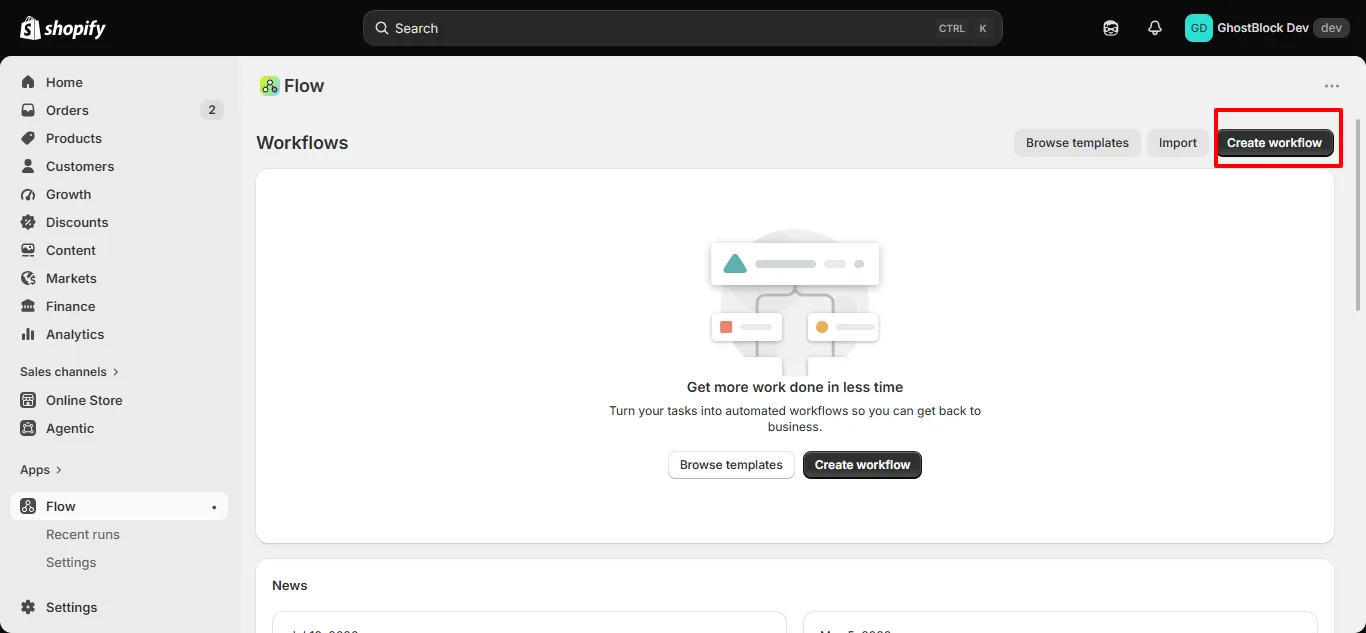Click the Analytics bar chart icon
The width and height of the screenshot is (1366, 633).
pyautogui.click(x=28, y=334)
